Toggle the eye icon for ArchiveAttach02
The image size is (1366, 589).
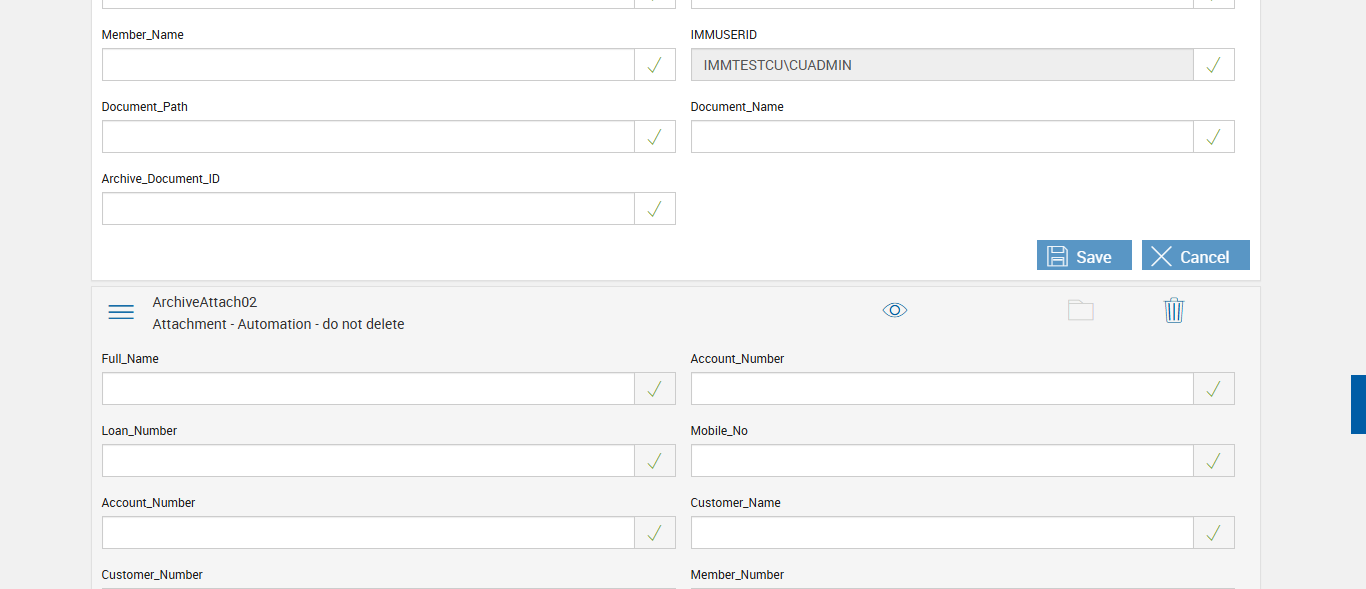895,310
